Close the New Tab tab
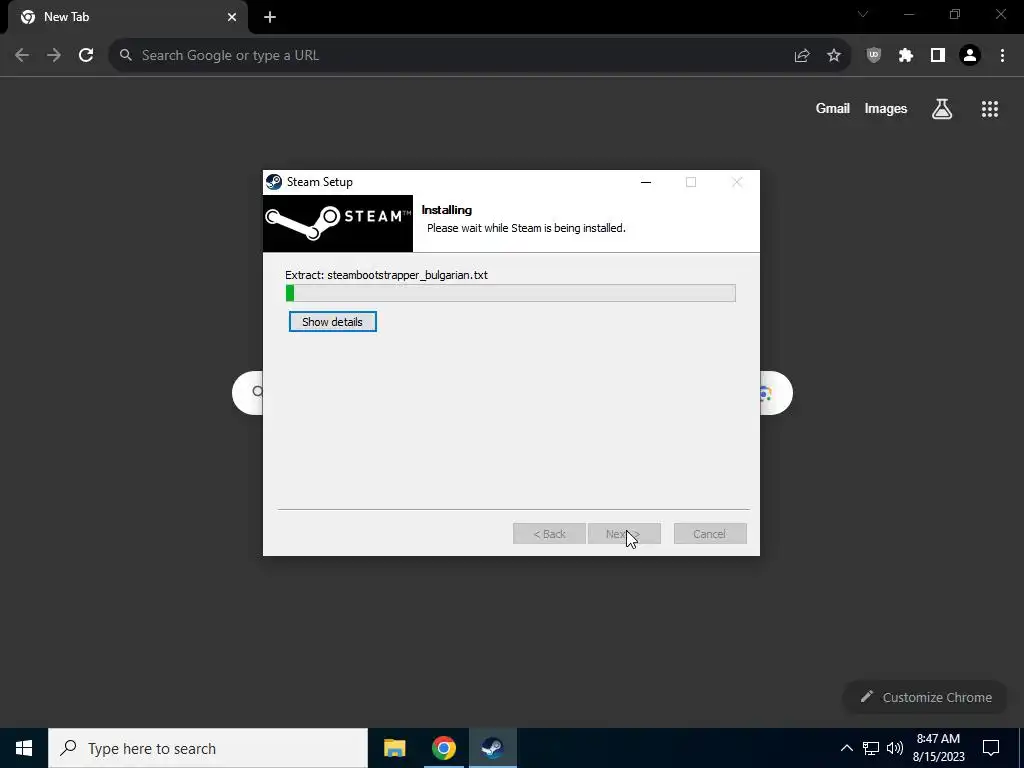The image size is (1024, 768). coord(232,17)
